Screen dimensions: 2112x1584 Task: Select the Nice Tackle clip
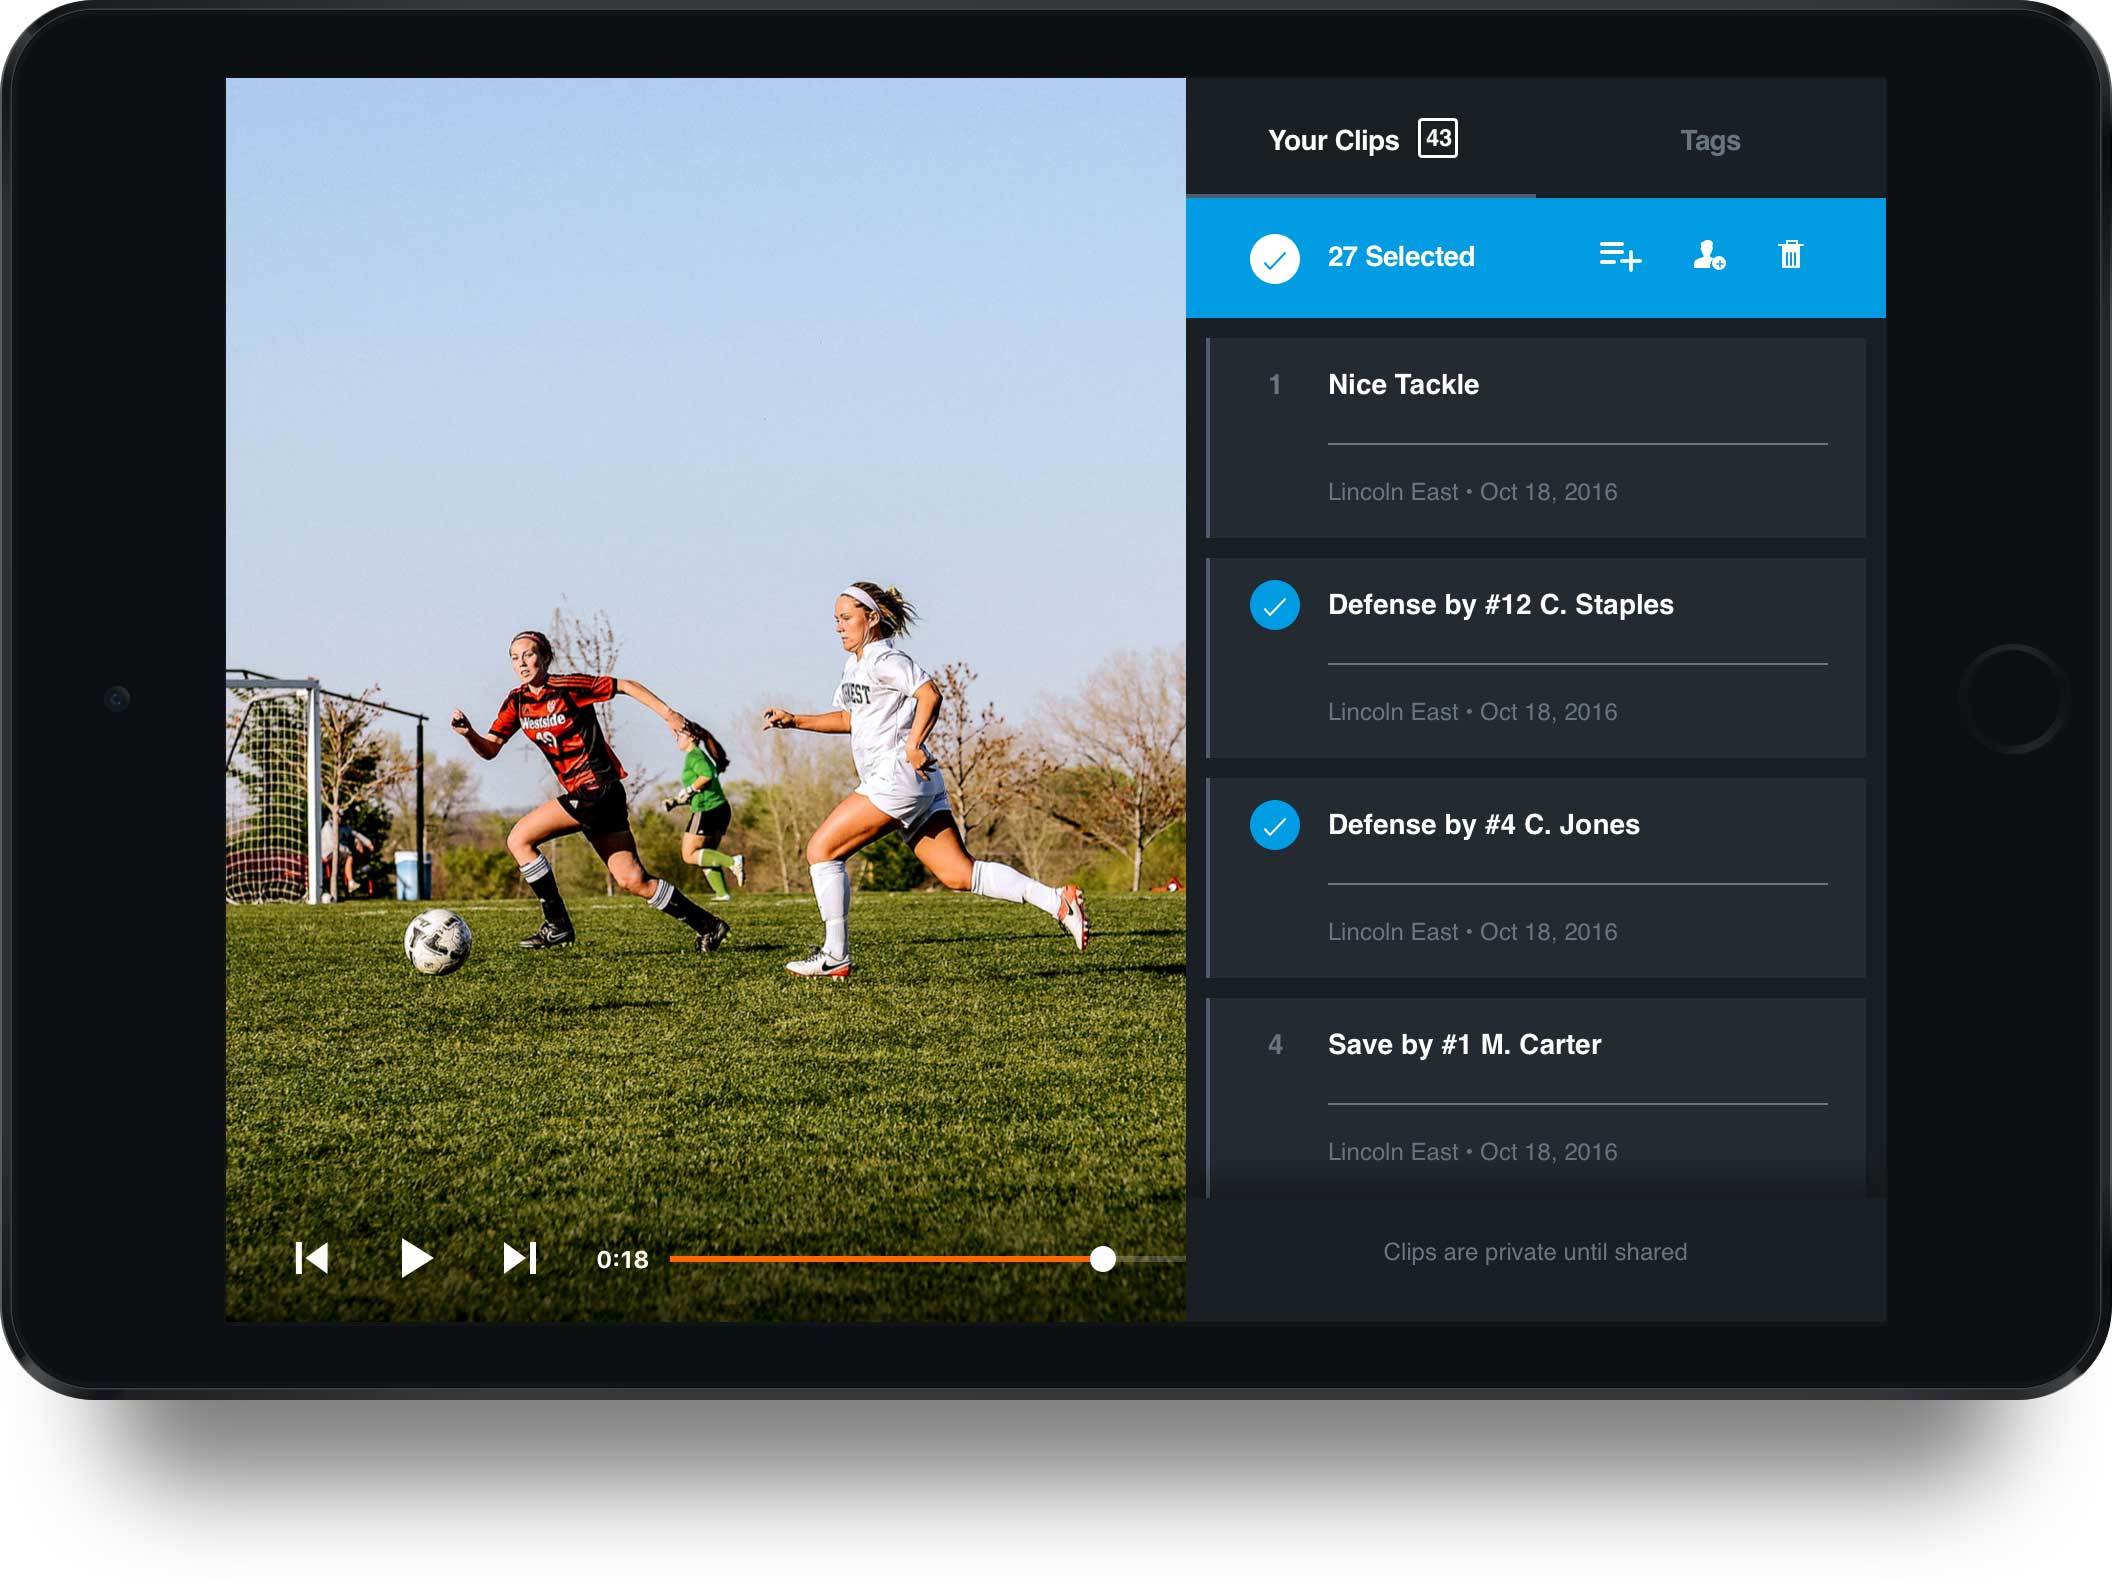[1274, 384]
